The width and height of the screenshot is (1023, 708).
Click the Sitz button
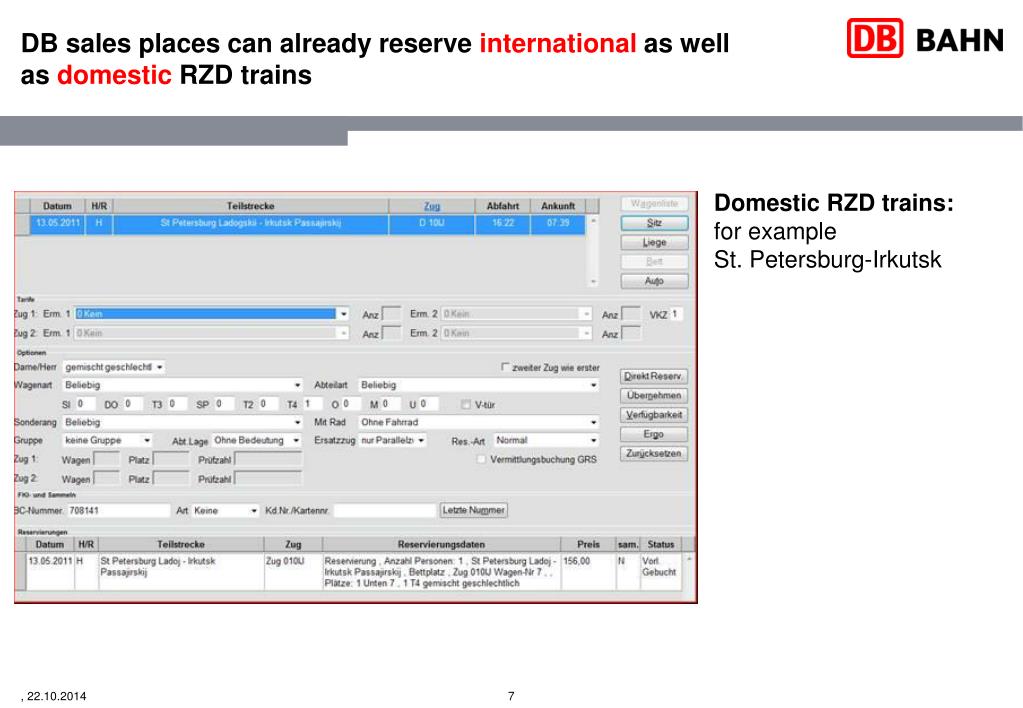[x=654, y=223]
